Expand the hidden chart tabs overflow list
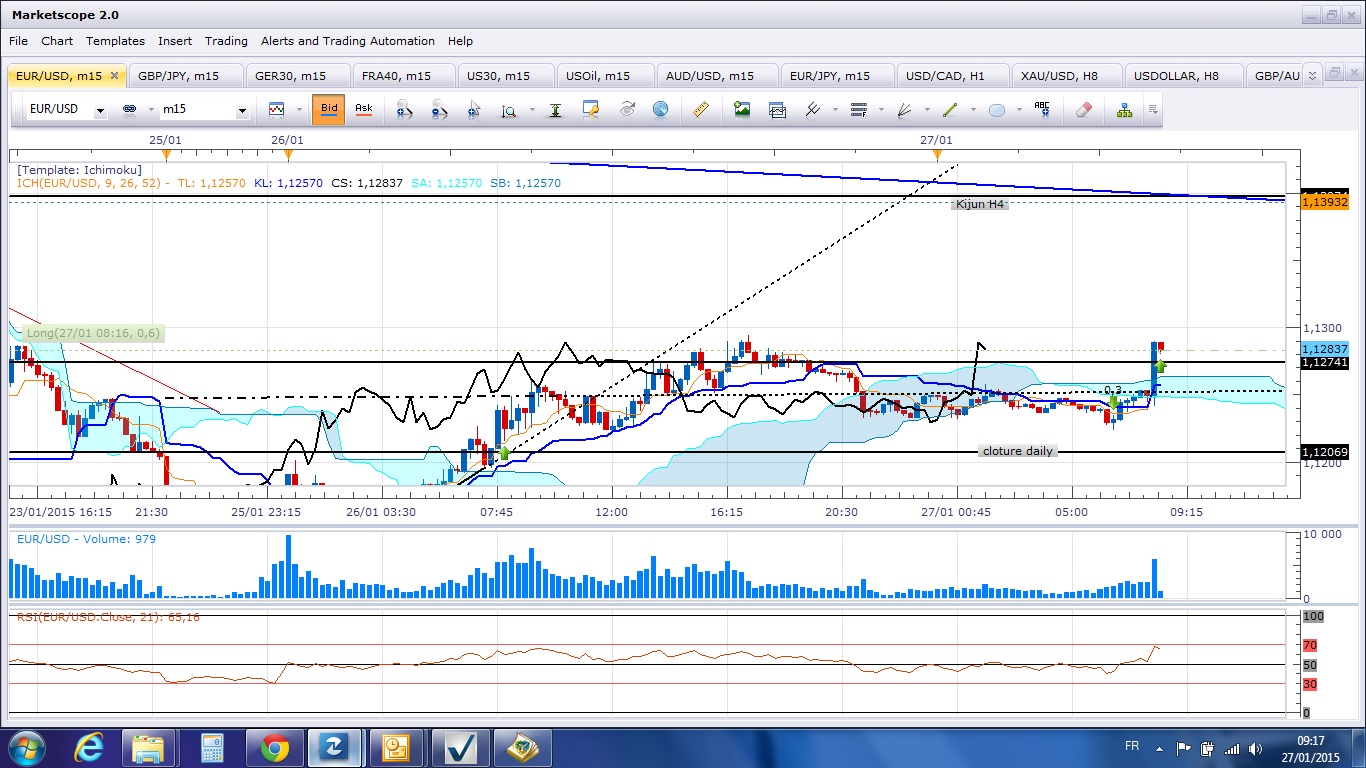The height and width of the screenshot is (768, 1366). pyautogui.click(x=1313, y=74)
